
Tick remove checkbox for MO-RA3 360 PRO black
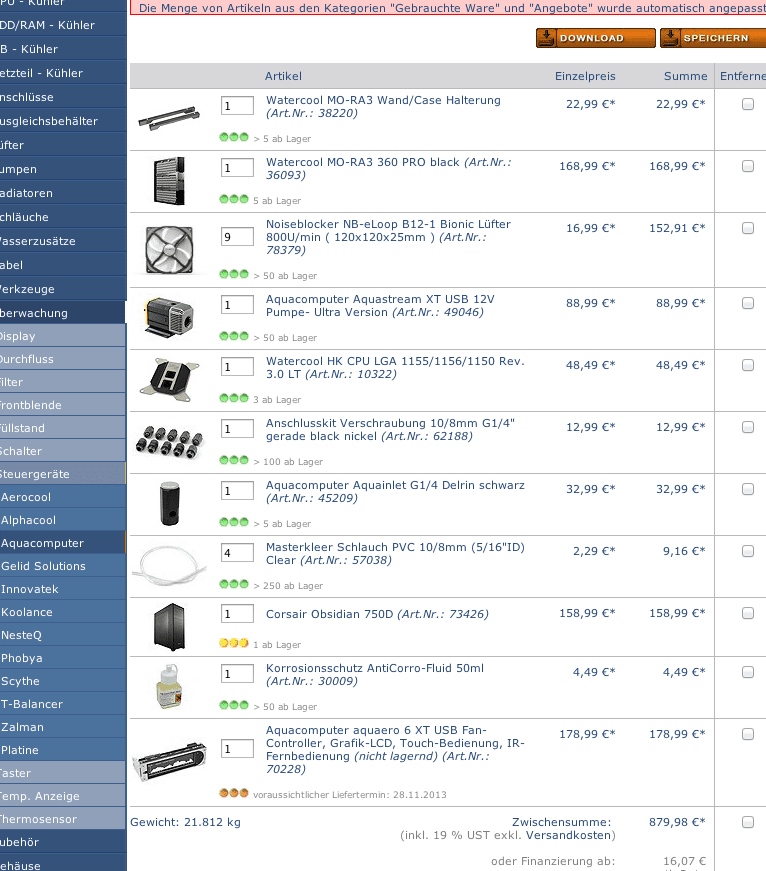[x=748, y=166]
